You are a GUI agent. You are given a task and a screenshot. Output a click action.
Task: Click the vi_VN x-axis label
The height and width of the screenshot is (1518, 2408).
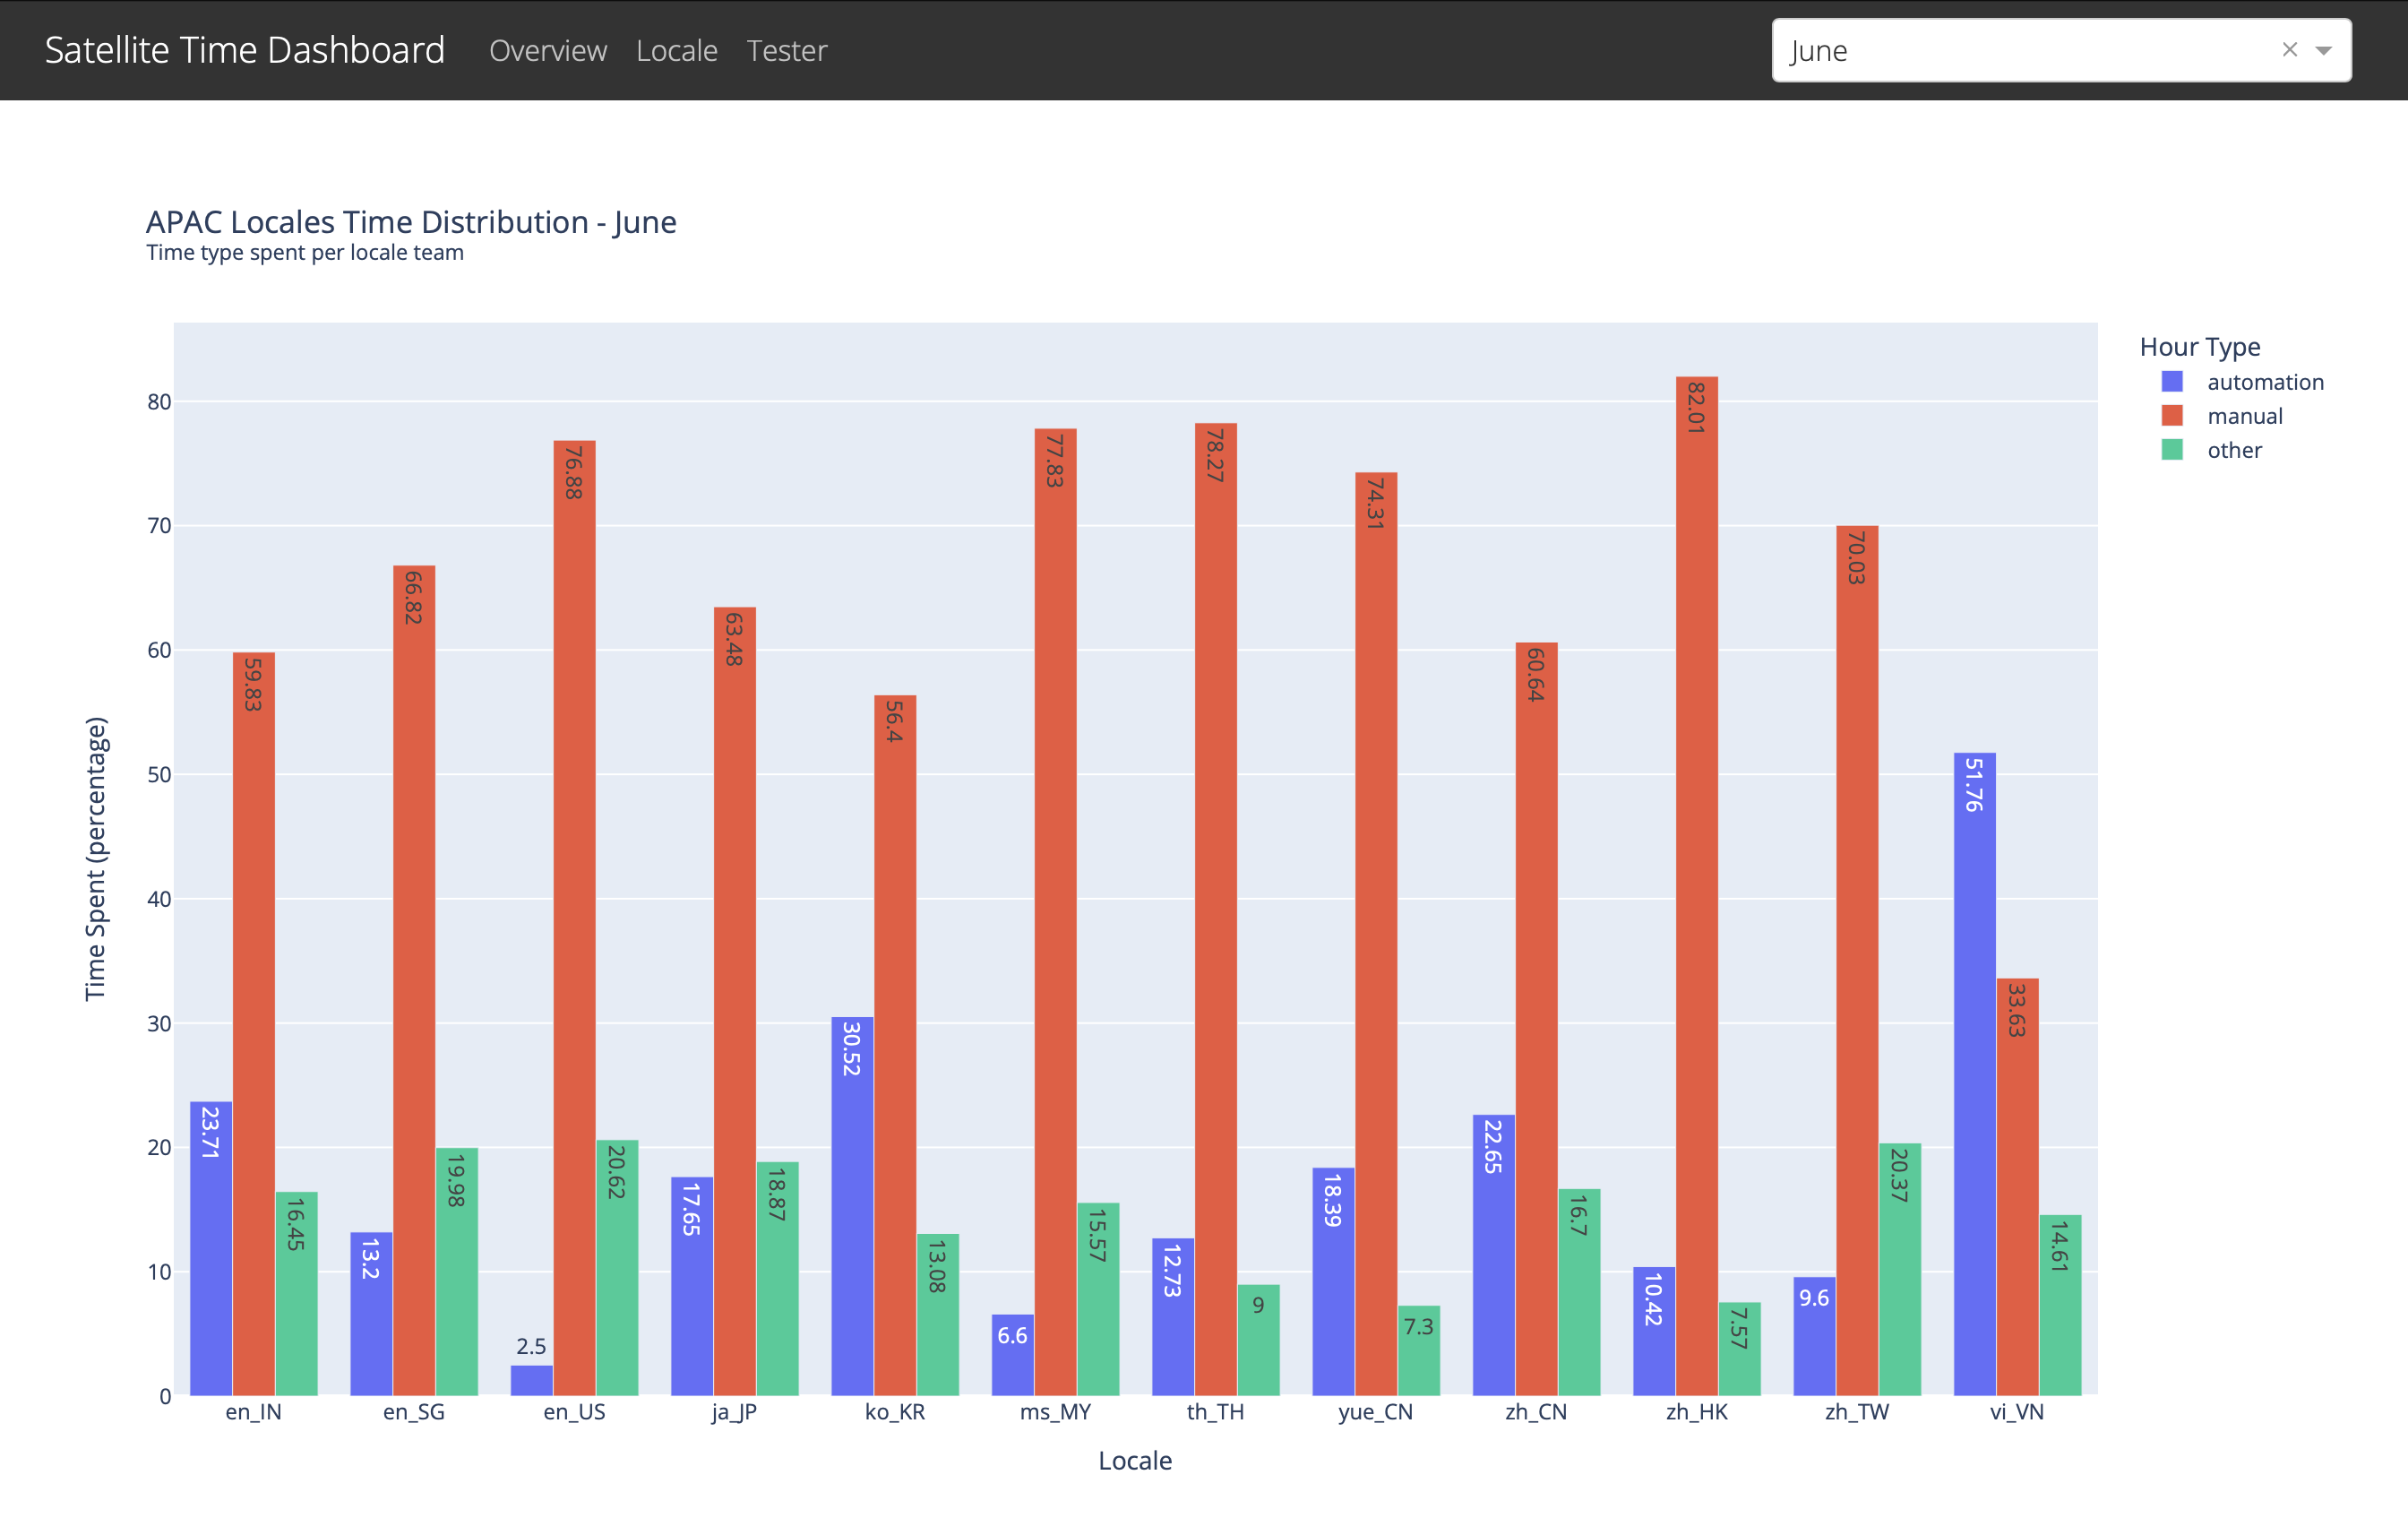(x=2017, y=1412)
